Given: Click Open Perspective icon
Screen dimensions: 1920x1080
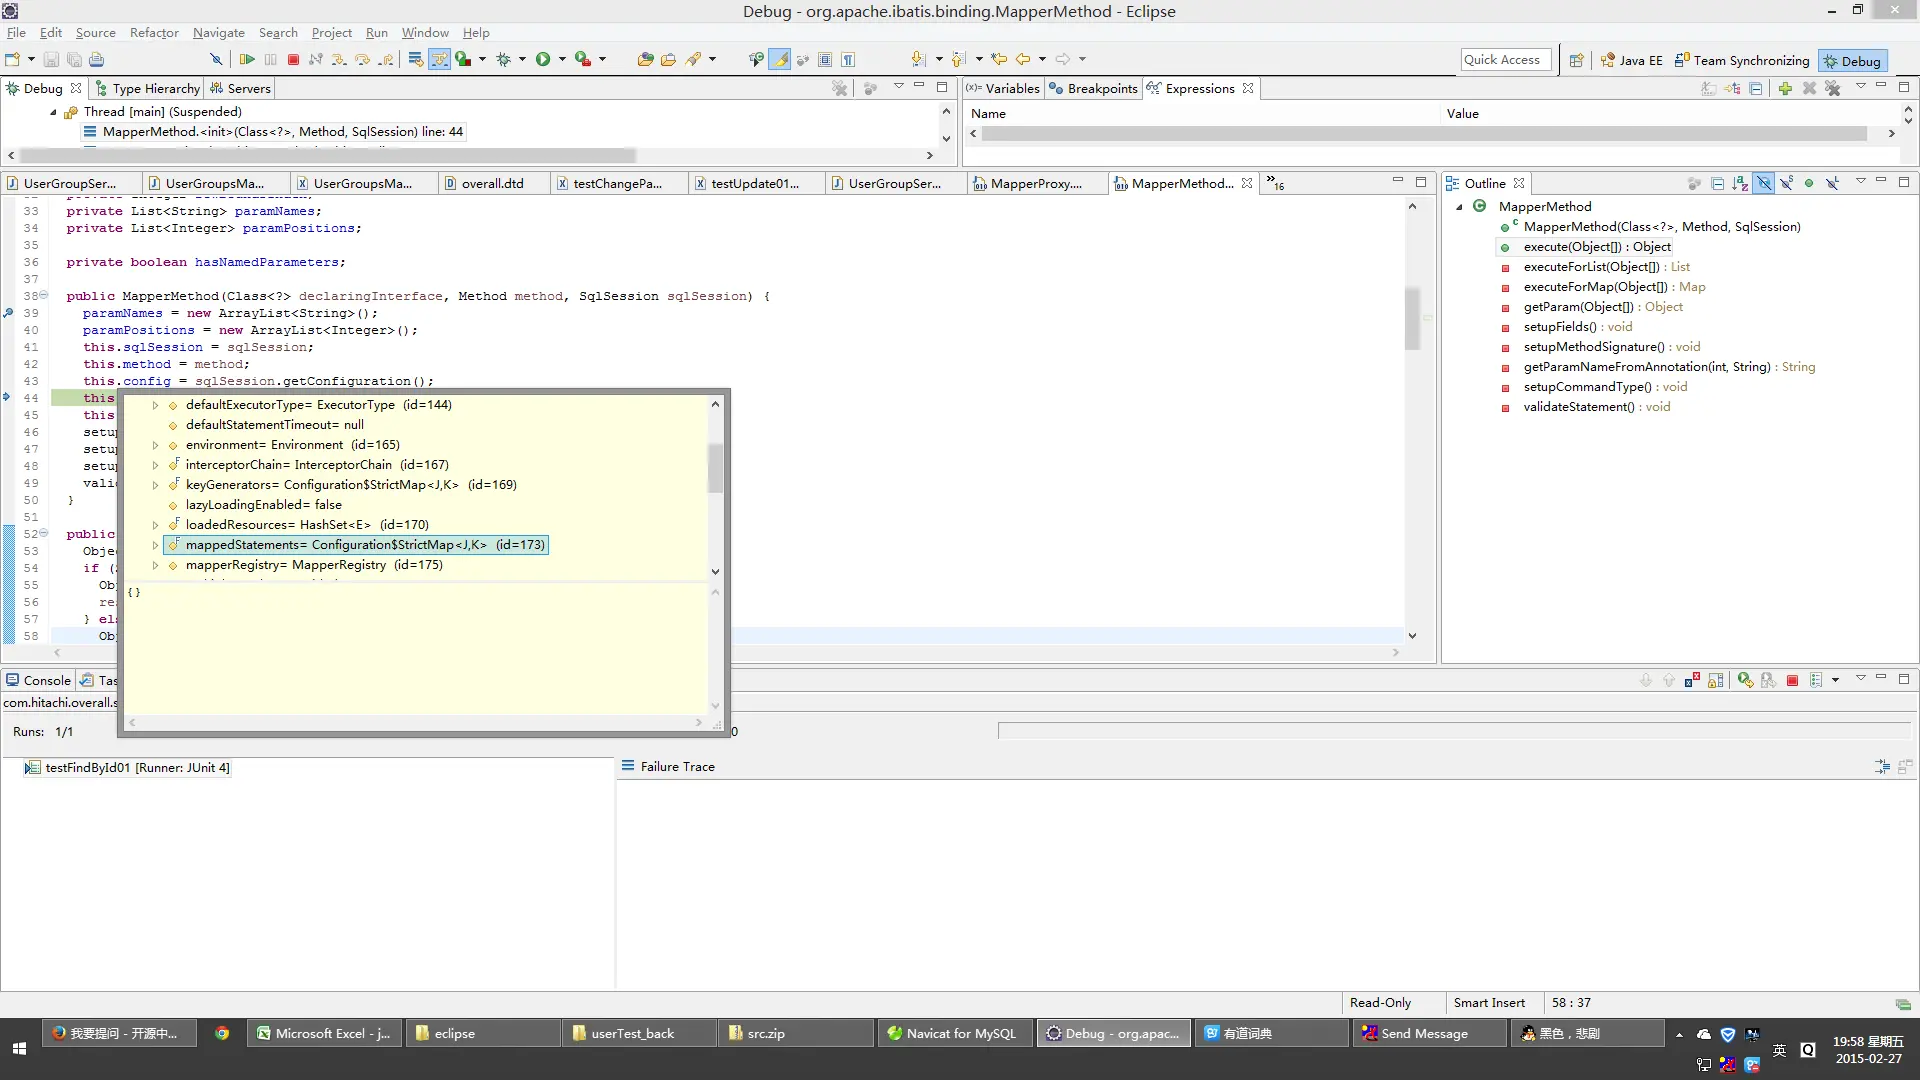Looking at the screenshot, I should click(1576, 61).
